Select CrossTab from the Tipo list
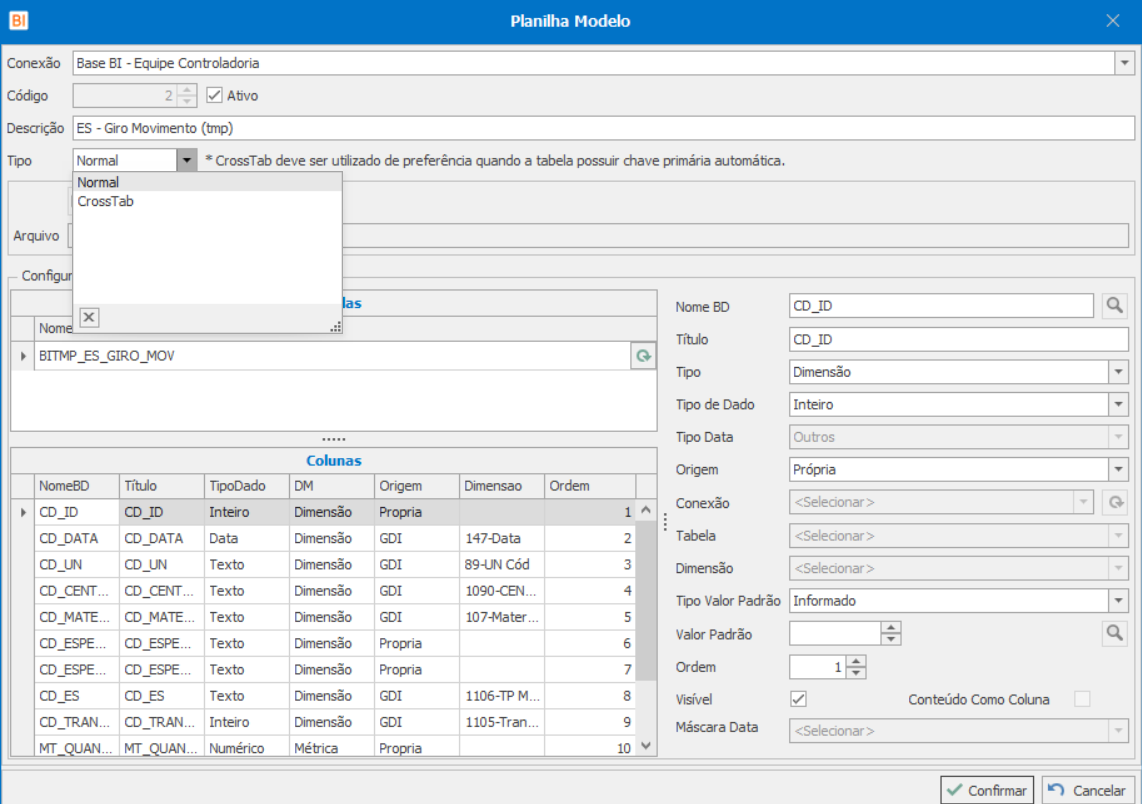Image resolution: width=1142 pixels, height=804 pixels. pos(105,201)
